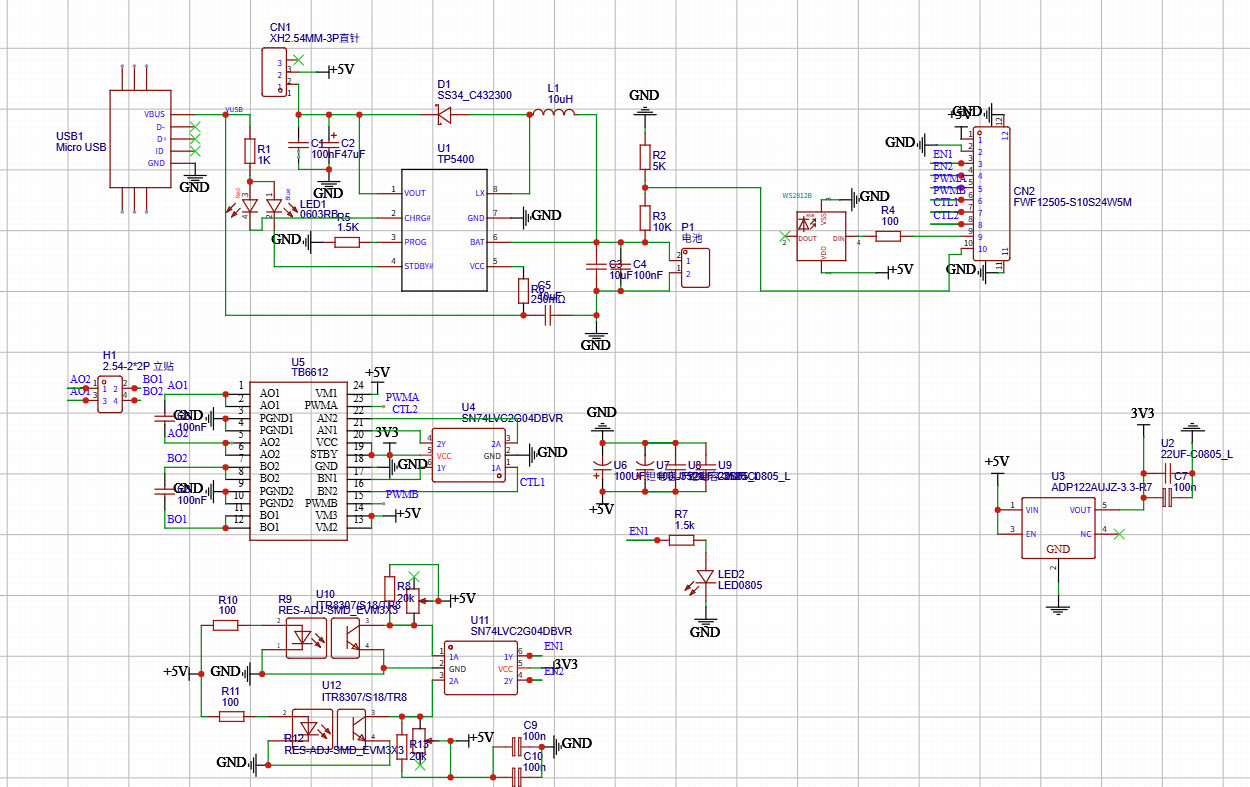Select the CN1 XH2.54MM-3P header
The width and height of the screenshot is (1250, 787).
[274, 77]
